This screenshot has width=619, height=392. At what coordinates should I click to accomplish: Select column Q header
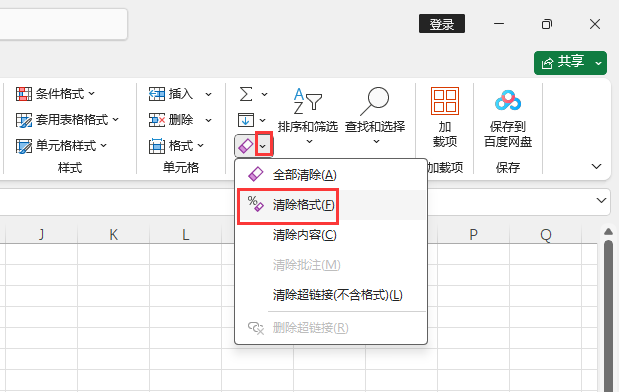[546, 235]
